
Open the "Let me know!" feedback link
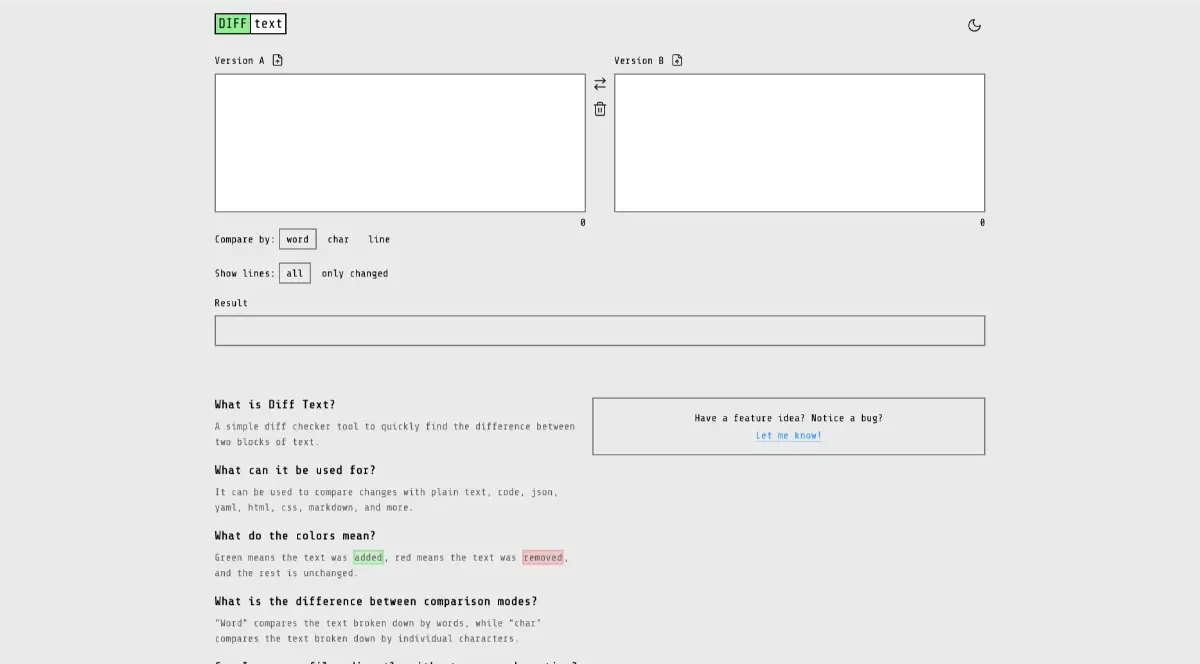(x=788, y=435)
